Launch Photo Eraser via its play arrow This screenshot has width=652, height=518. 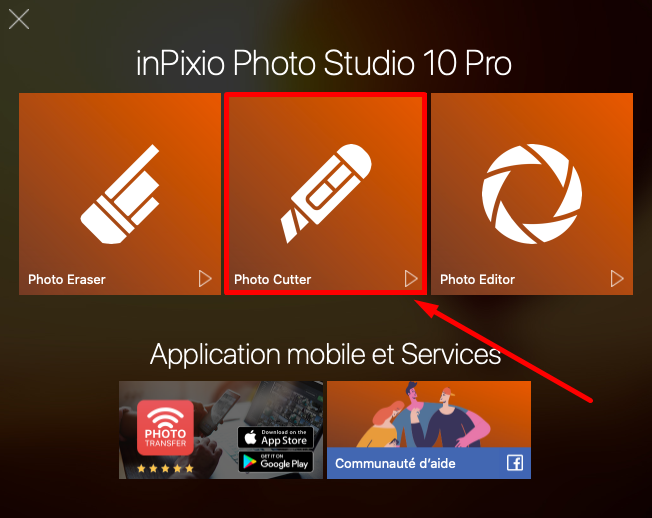pyautogui.click(x=205, y=279)
